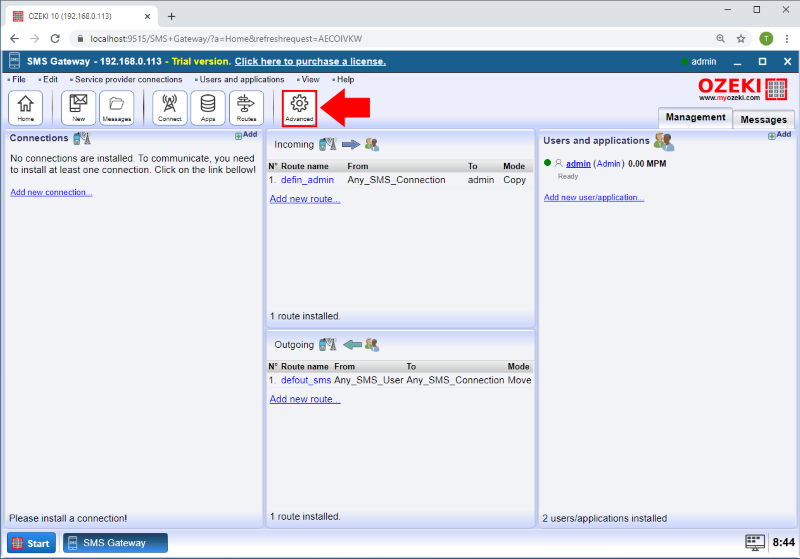Add a connection via Connections Add button

[x=246, y=135]
